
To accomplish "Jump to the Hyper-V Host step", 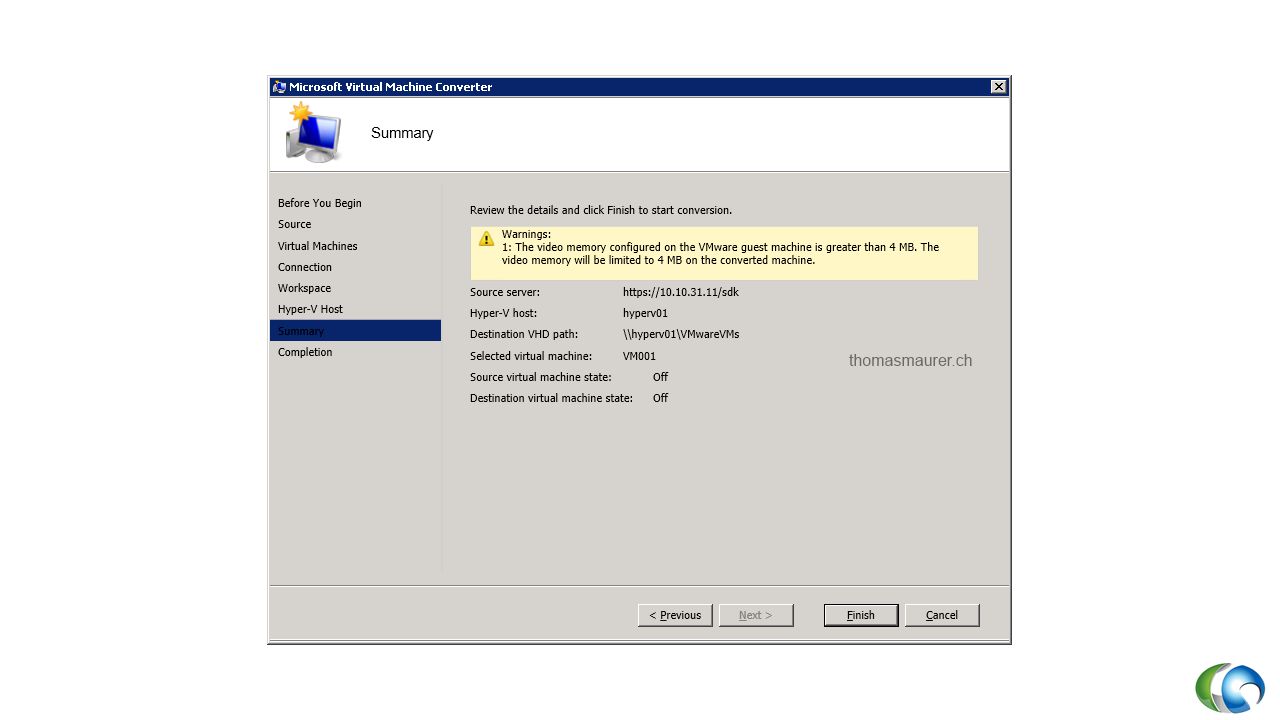I will [x=311, y=309].
